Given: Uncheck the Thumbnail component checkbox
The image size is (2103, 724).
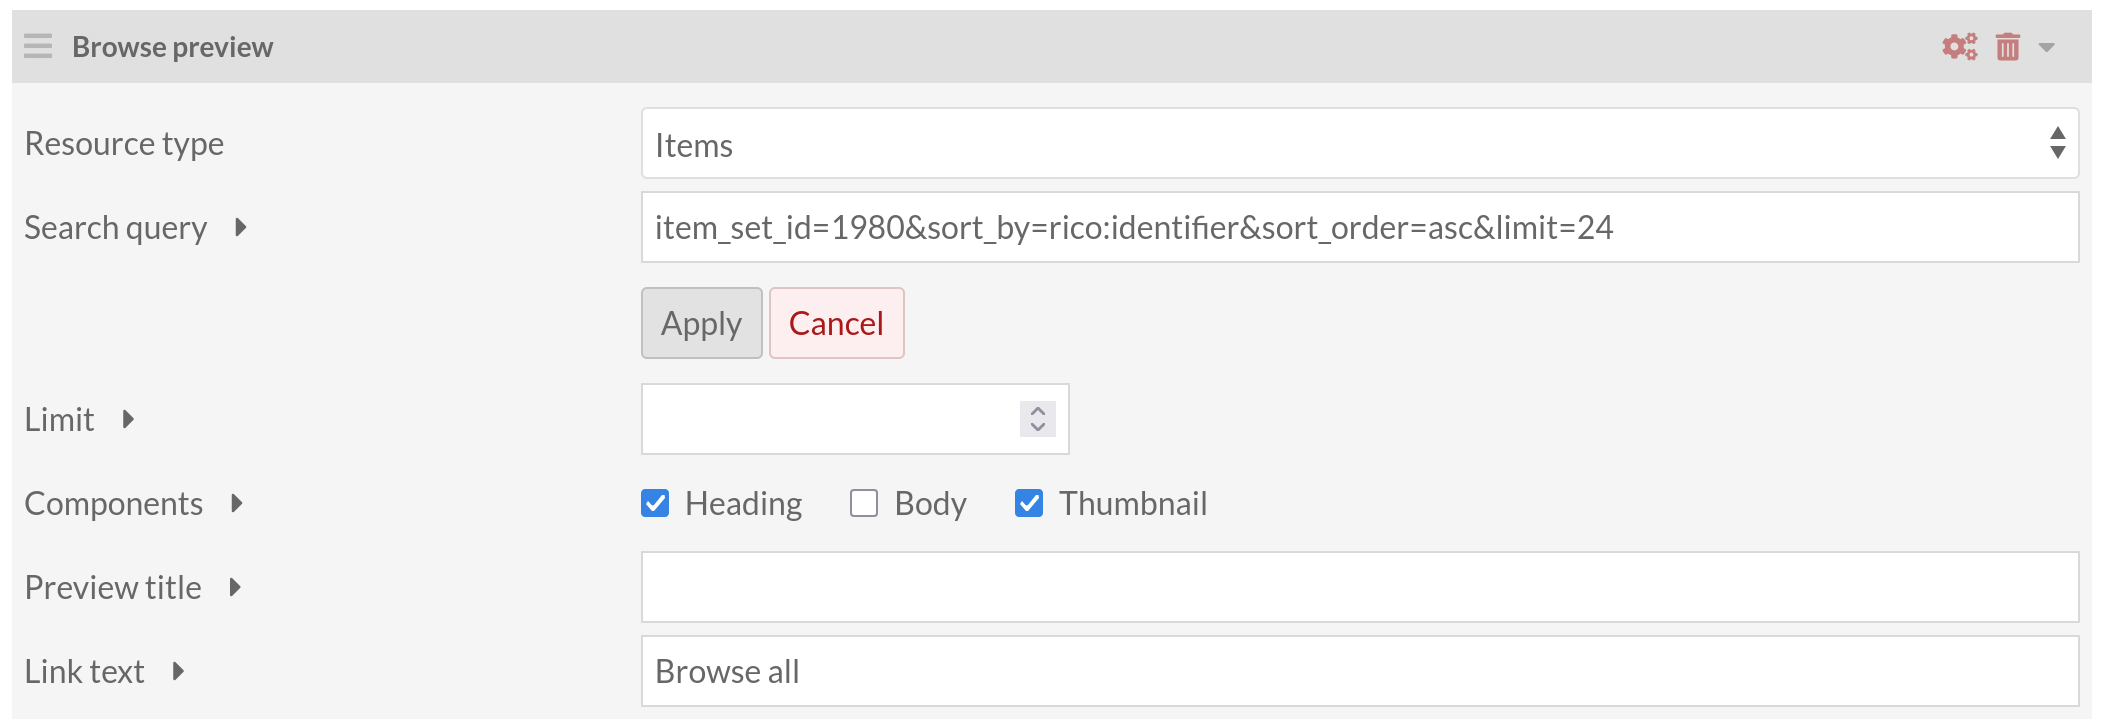Looking at the screenshot, I should tap(1029, 503).
